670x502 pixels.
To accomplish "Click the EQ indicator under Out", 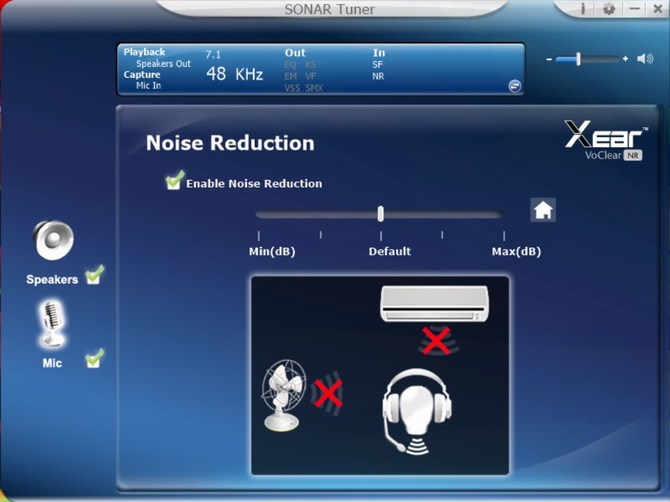I will [290, 65].
